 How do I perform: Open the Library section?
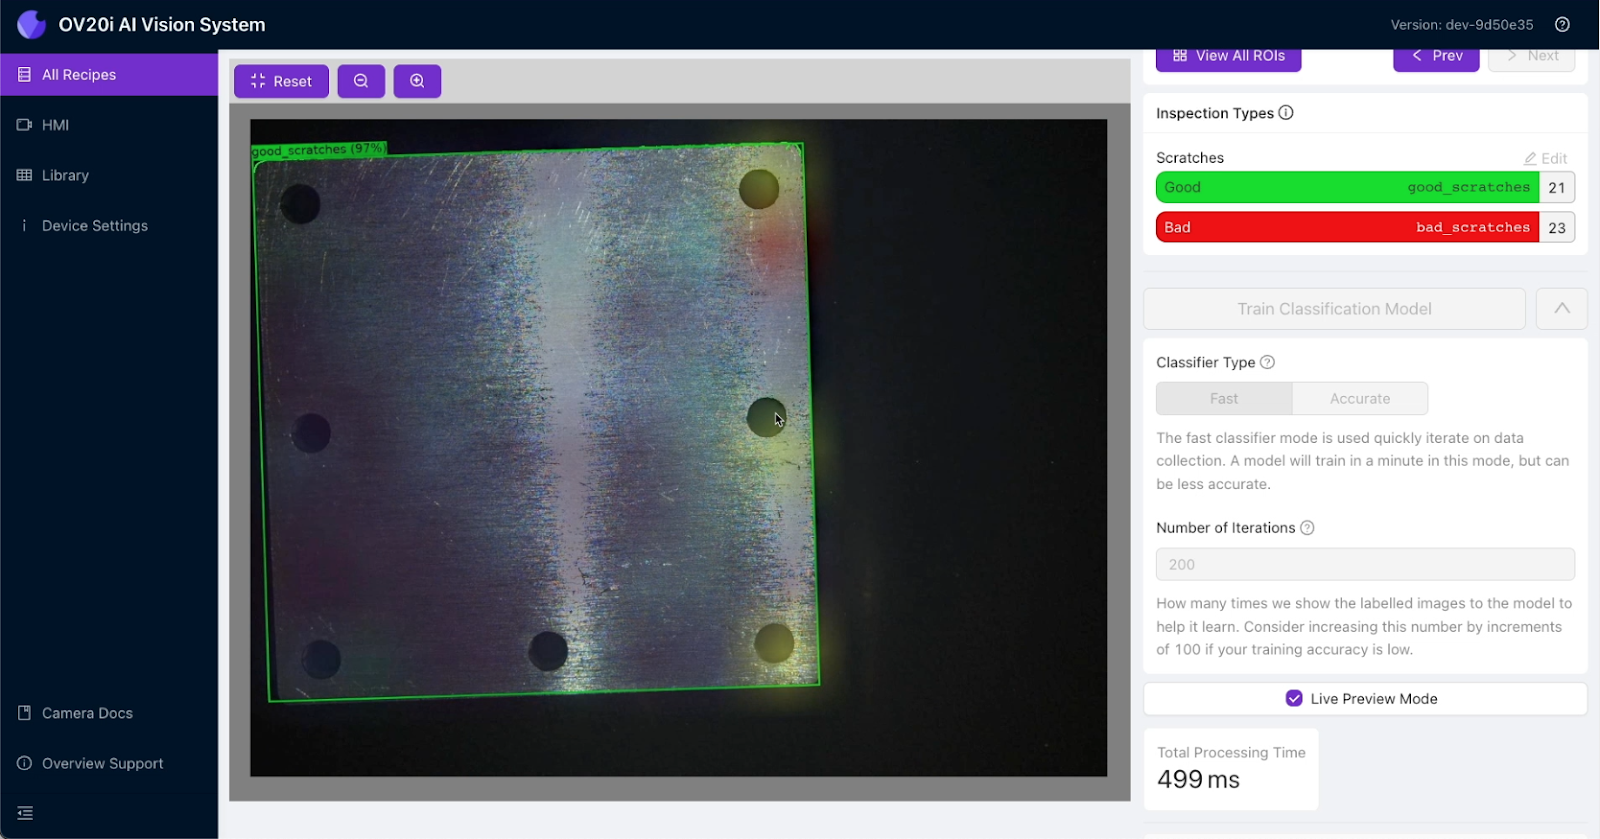tap(109, 175)
